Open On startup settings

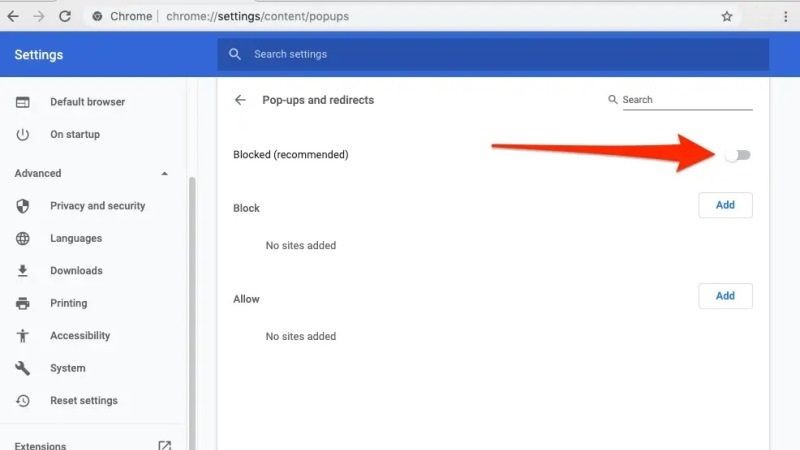click(75, 135)
